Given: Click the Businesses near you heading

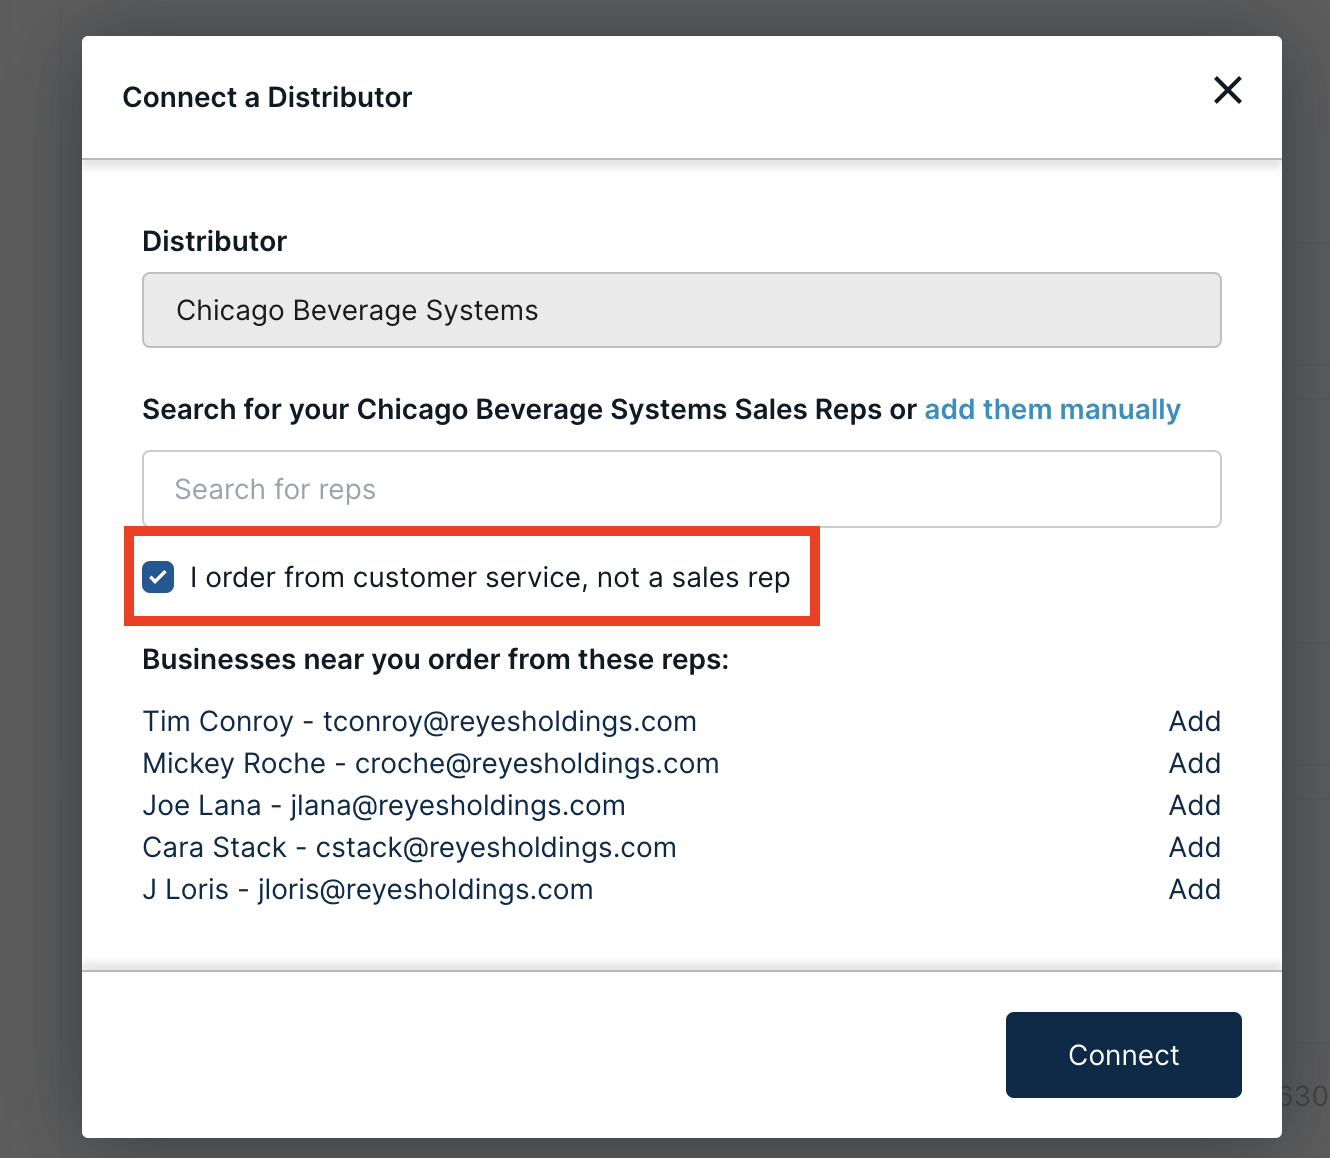Looking at the screenshot, I should coord(436,659).
